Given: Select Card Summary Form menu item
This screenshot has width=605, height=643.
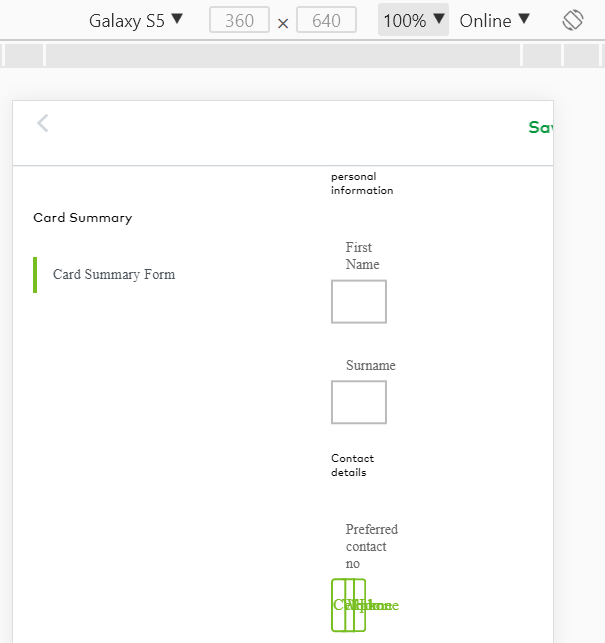Looking at the screenshot, I should 113,274.
